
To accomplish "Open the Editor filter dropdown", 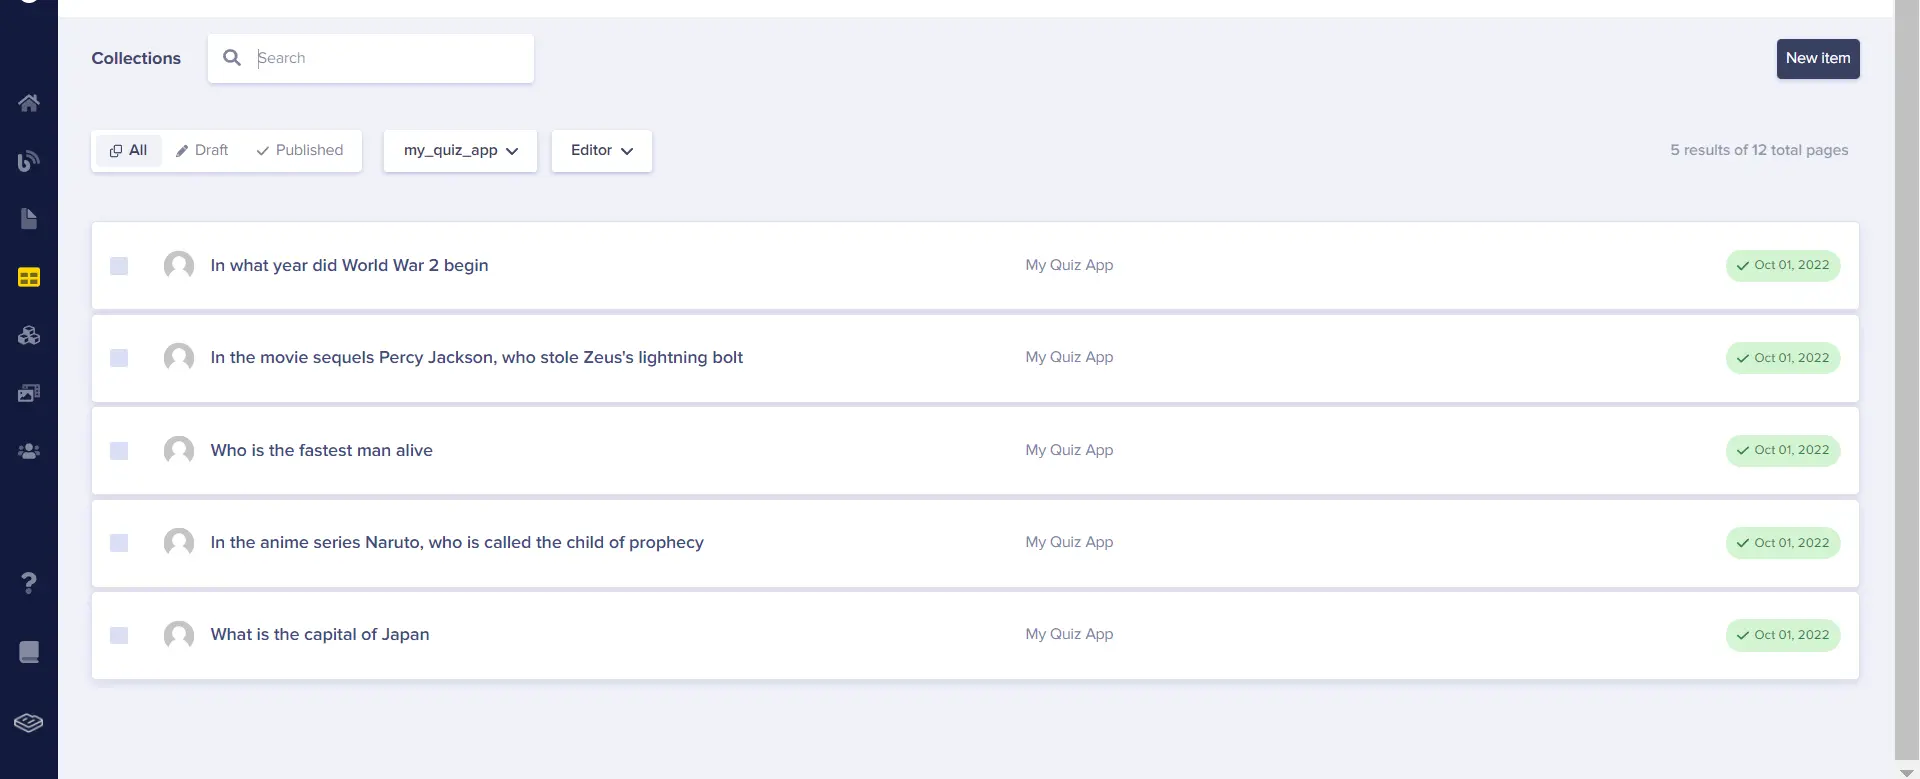I will [x=601, y=151].
